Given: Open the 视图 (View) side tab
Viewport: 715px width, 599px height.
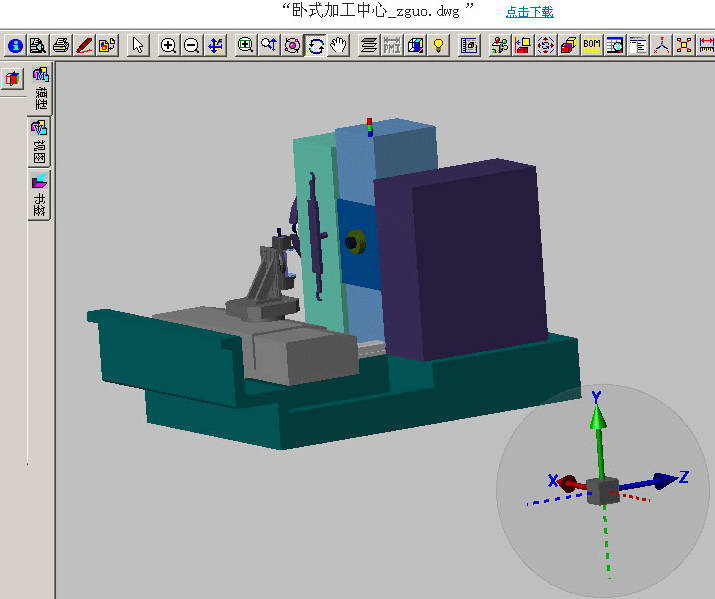Looking at the screenshot, I should pos(41,142).
